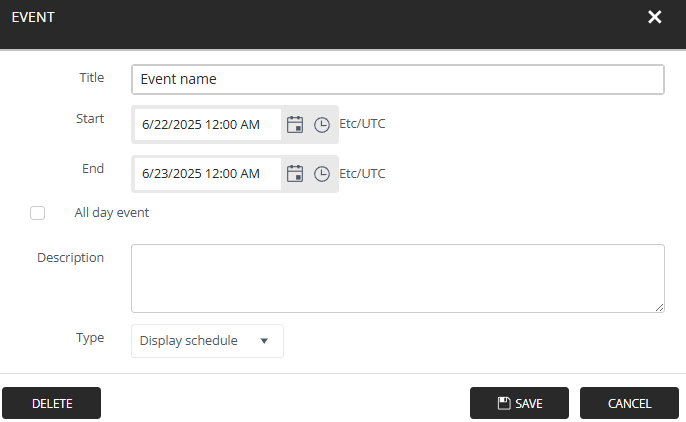Click the Description field label
This screenshot has width=686, height=422.
[70, 258]
